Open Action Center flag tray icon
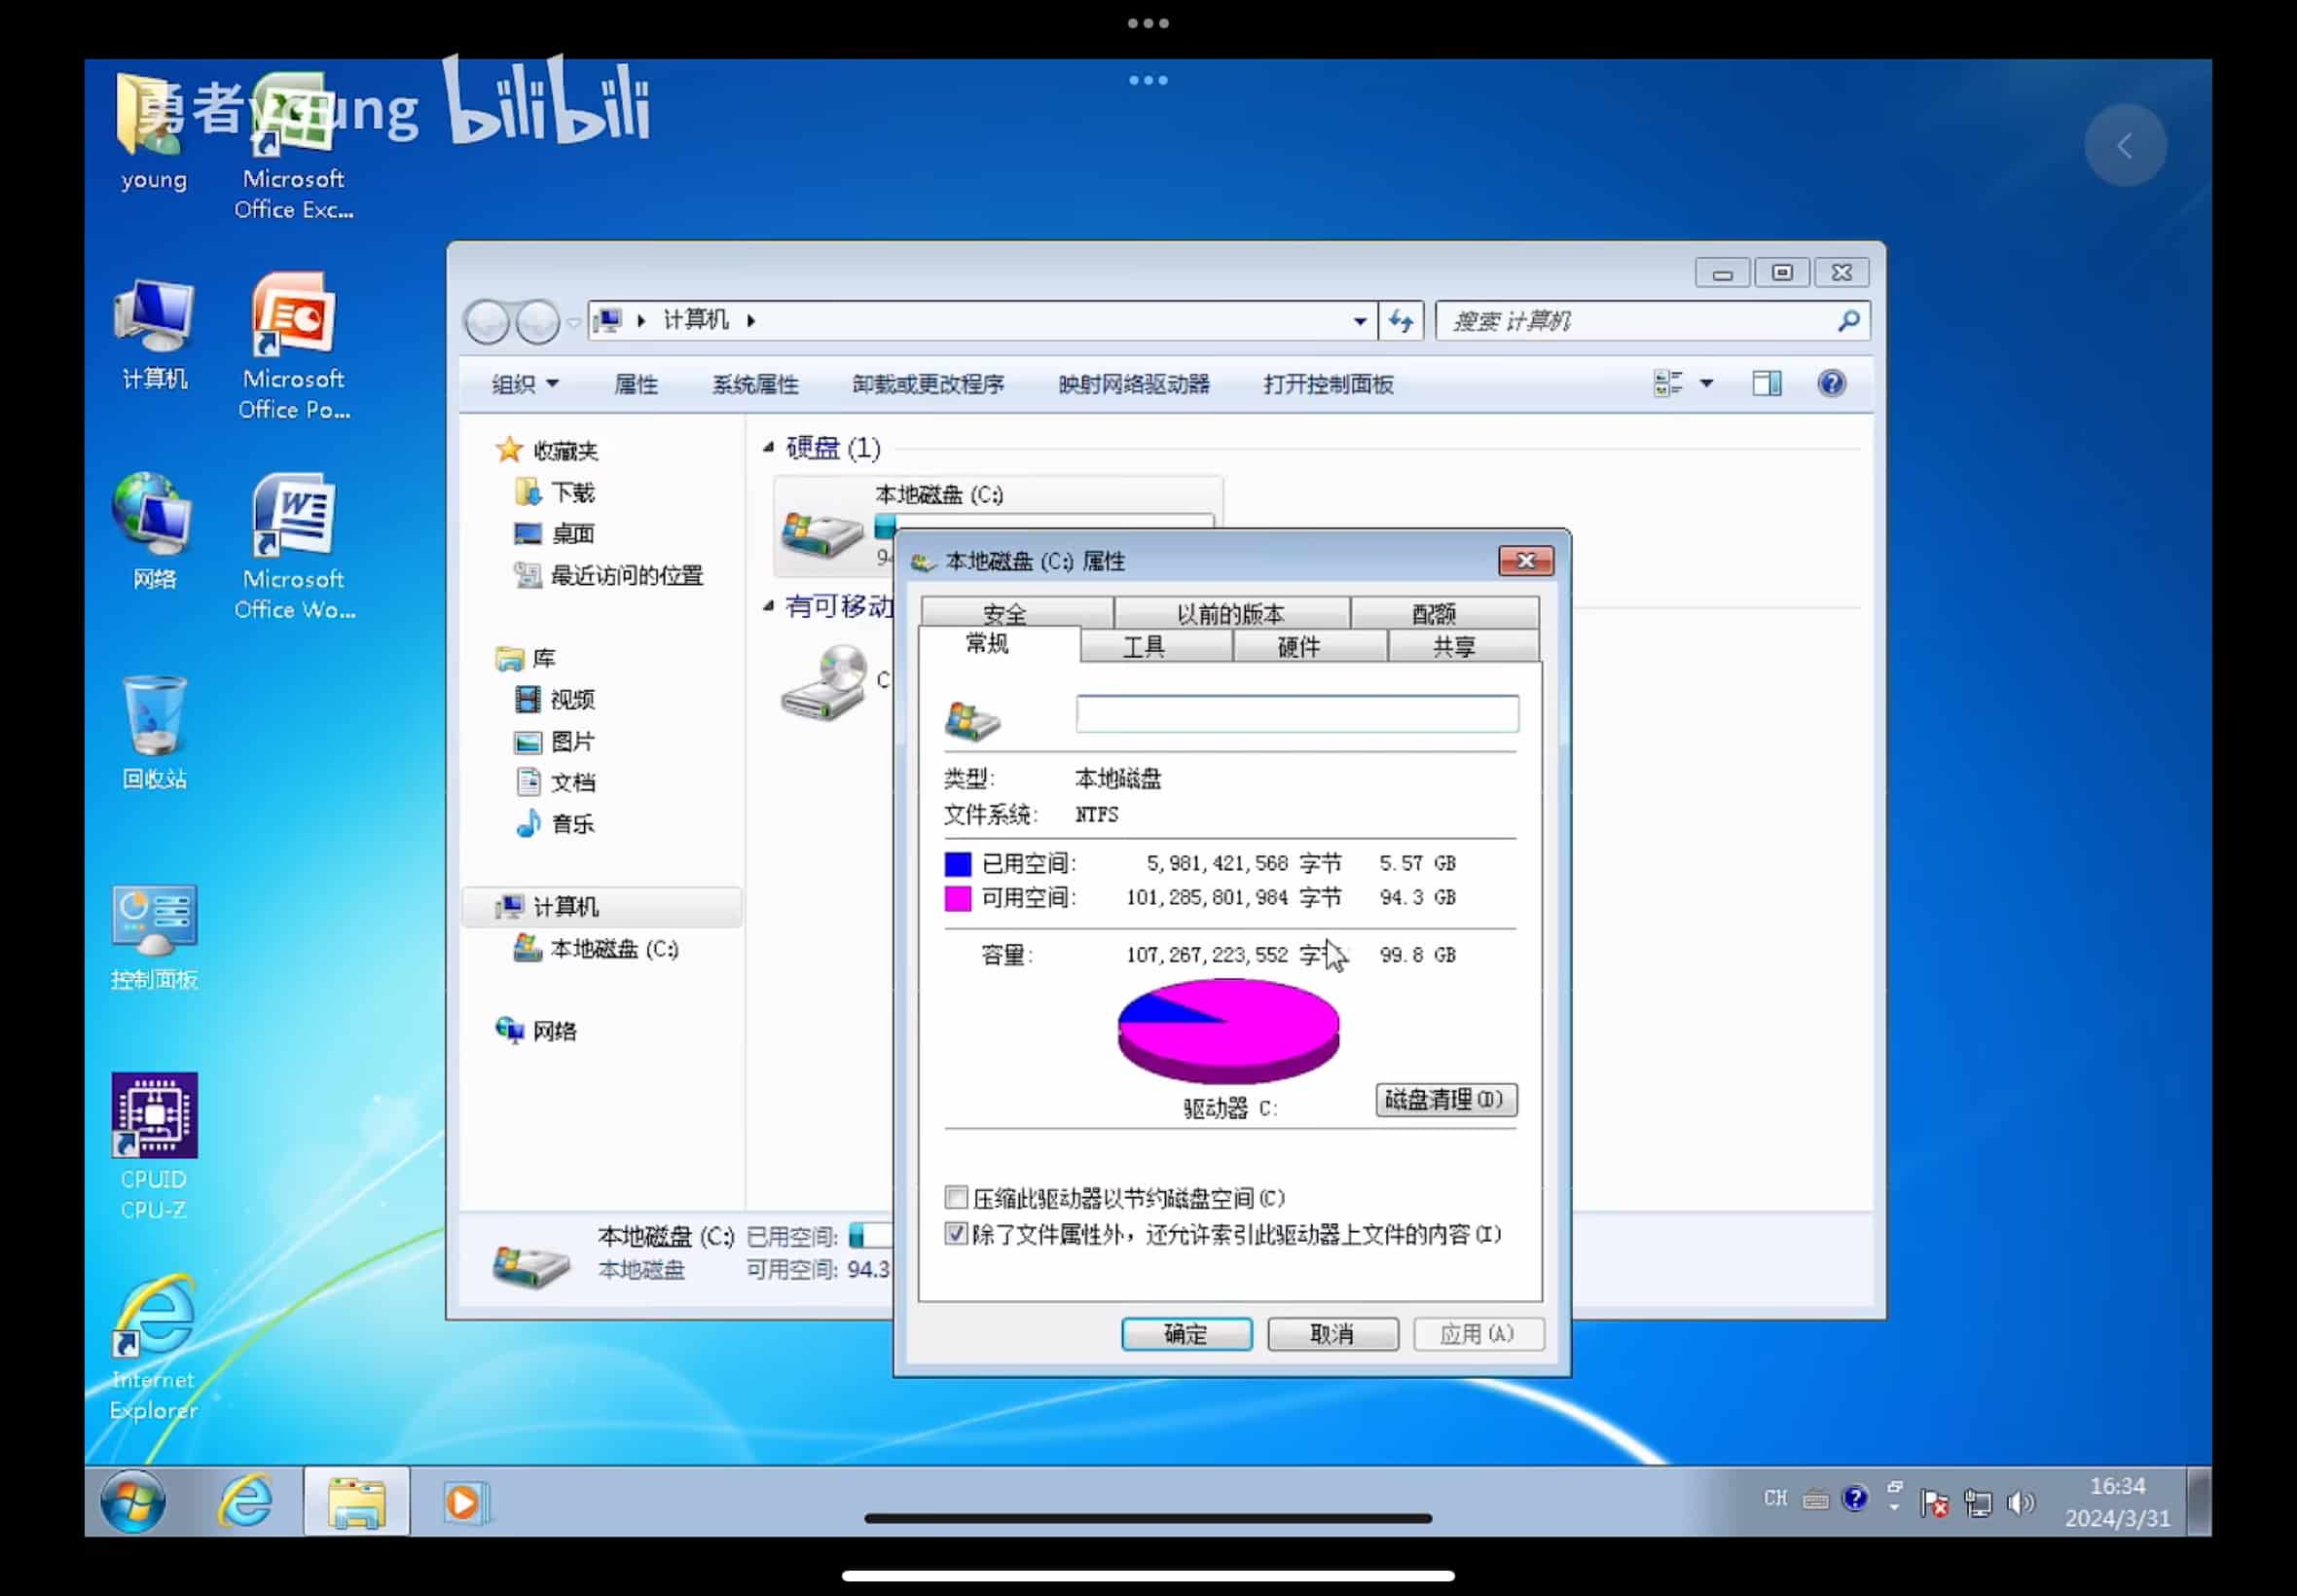The image size is (2297, 1596). [1934, 1502]
